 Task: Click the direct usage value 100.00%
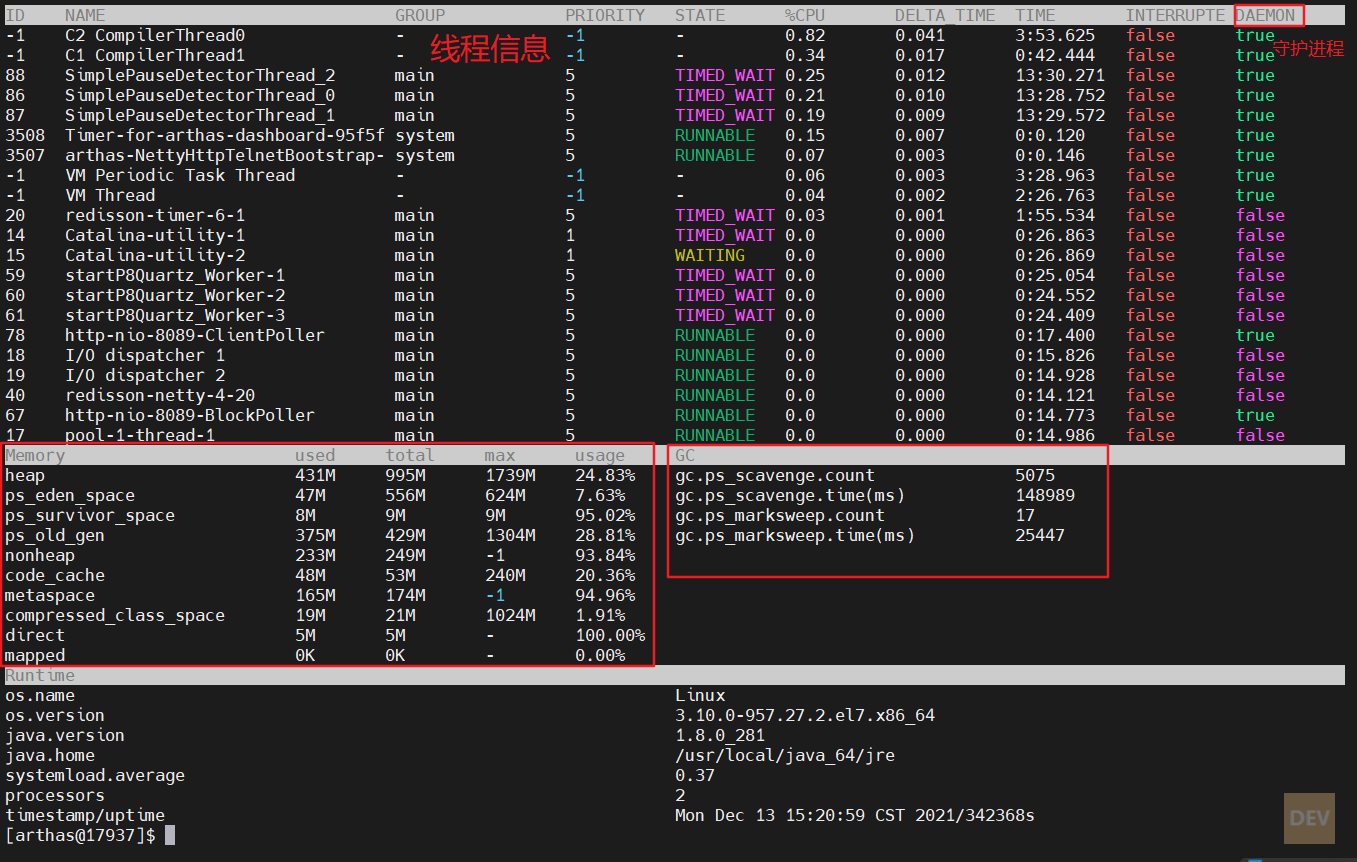610,635
